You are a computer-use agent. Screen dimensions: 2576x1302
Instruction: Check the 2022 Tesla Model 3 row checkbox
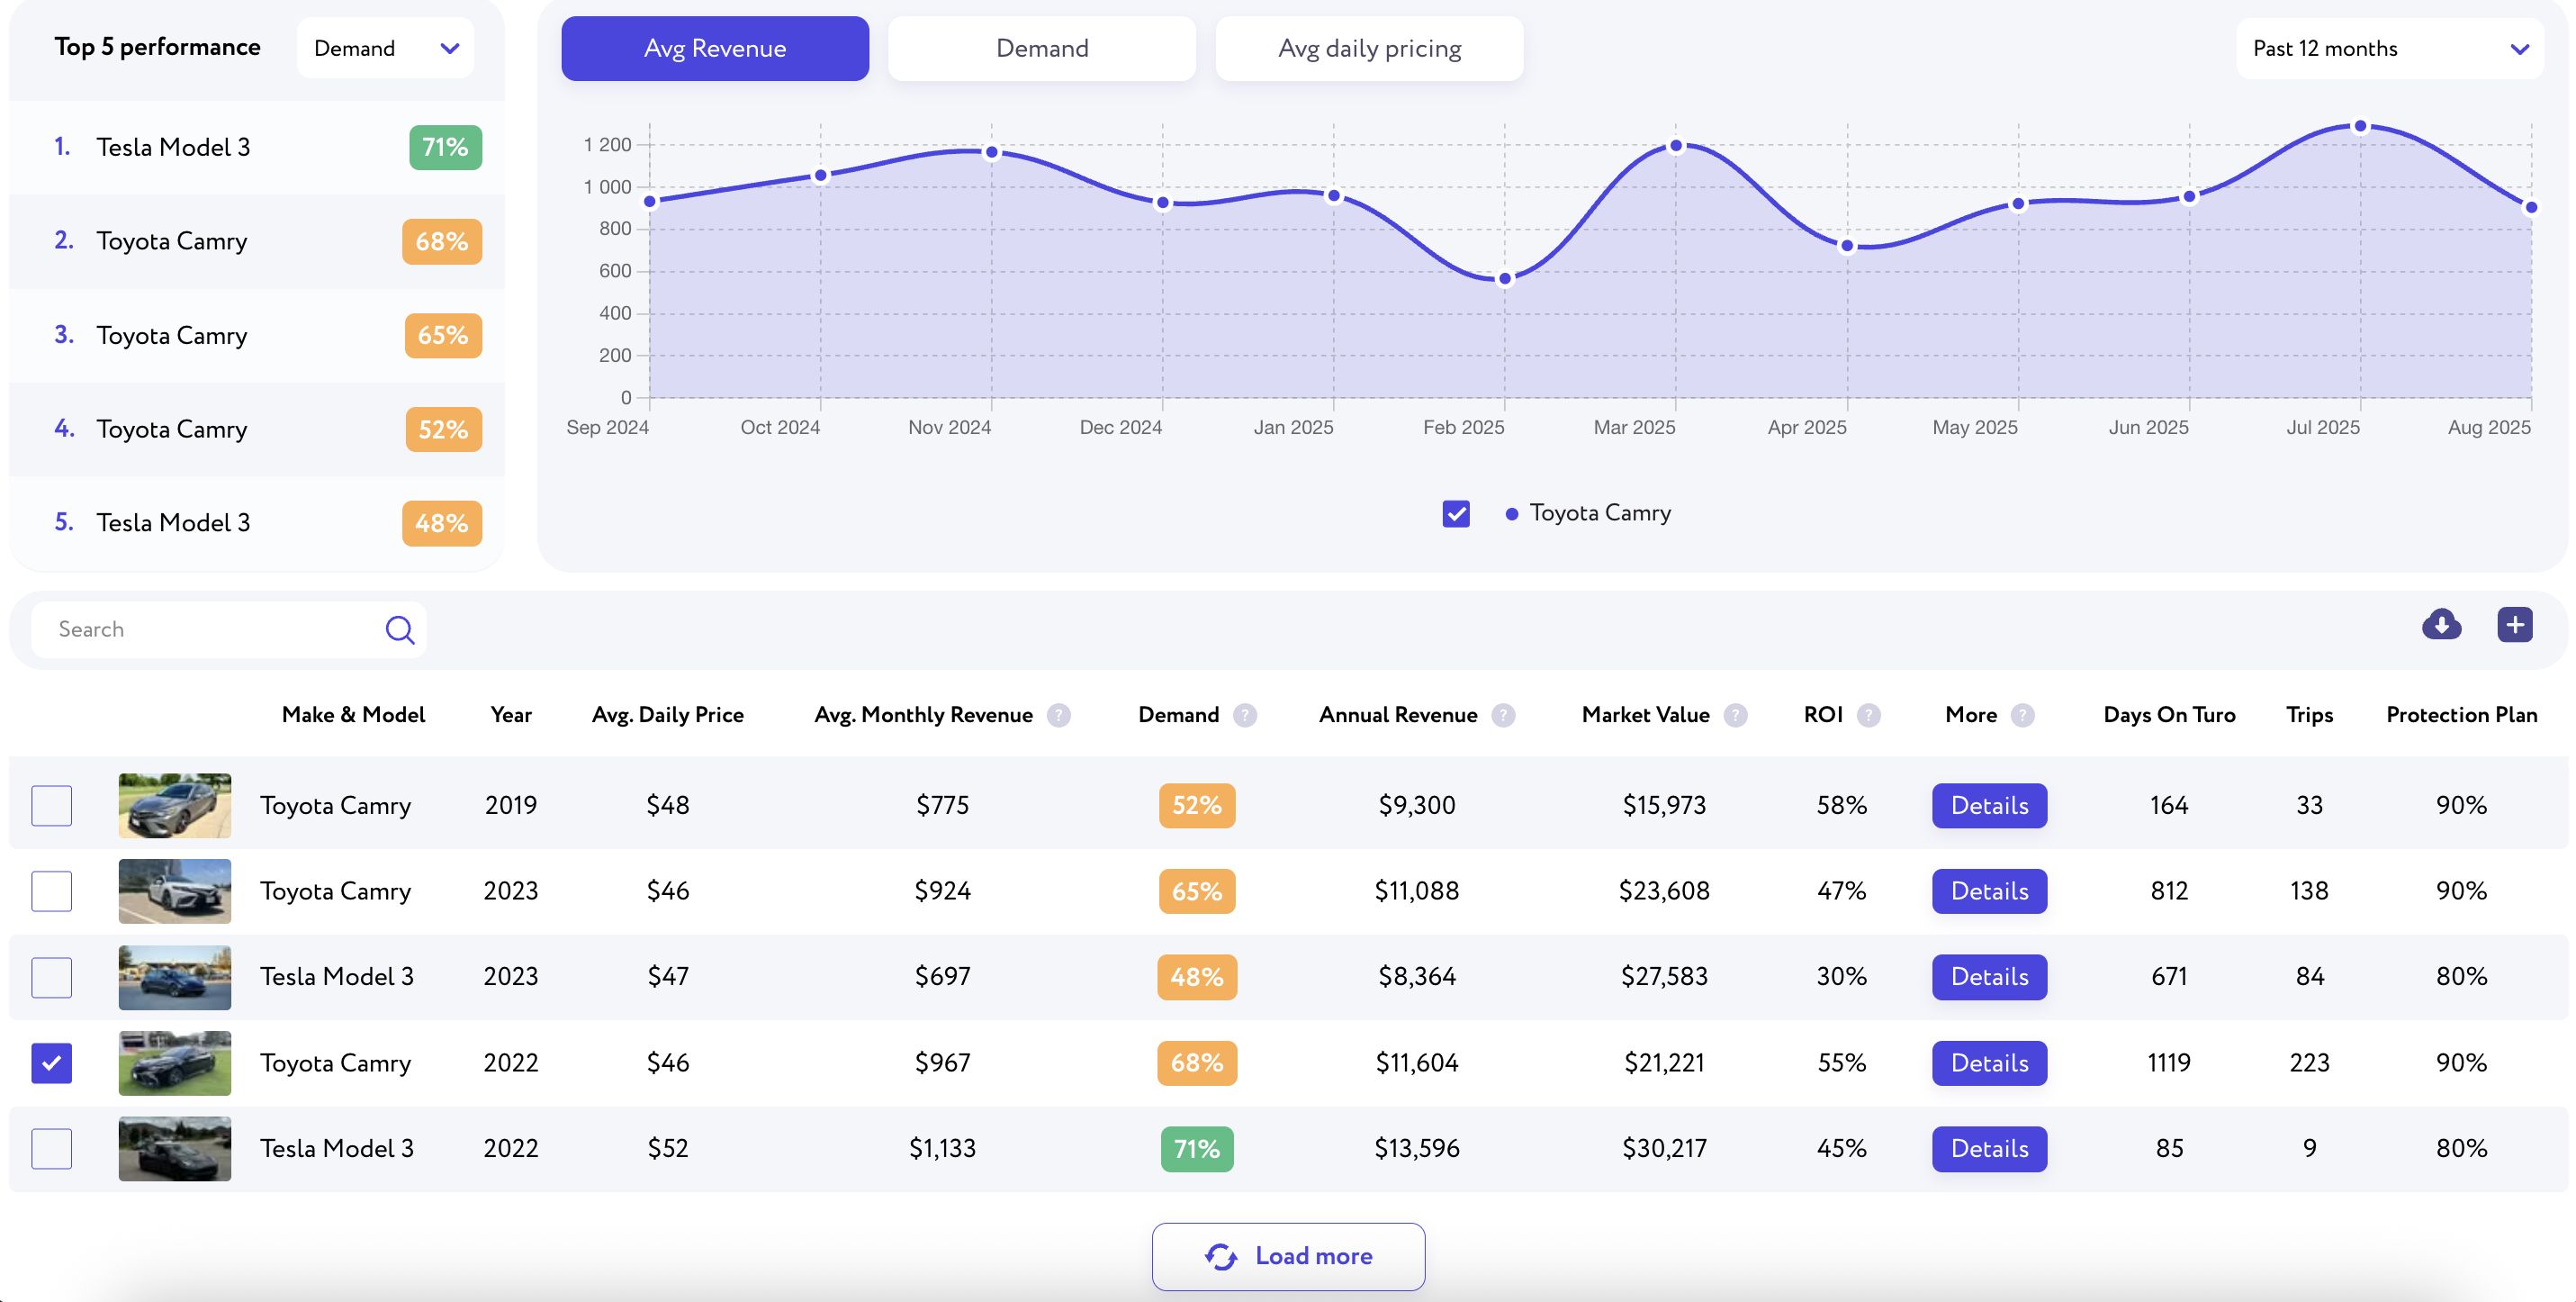point(52,1148)
